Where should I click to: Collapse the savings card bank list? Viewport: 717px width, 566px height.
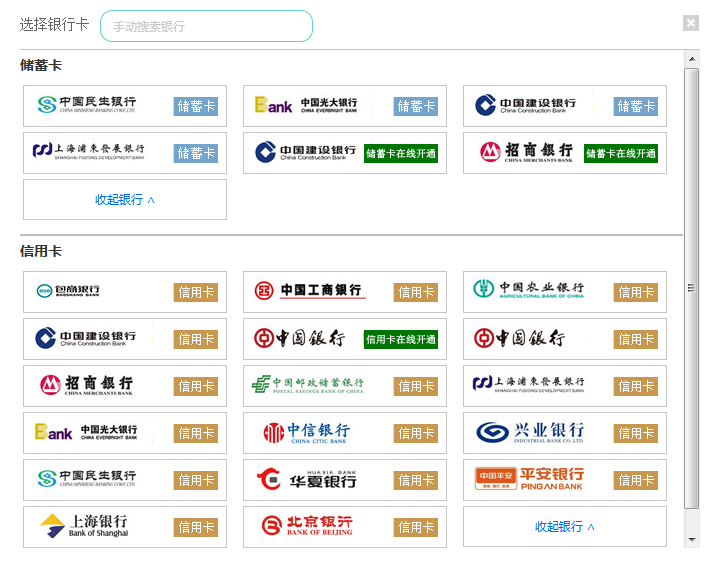[x=125, y=200]
